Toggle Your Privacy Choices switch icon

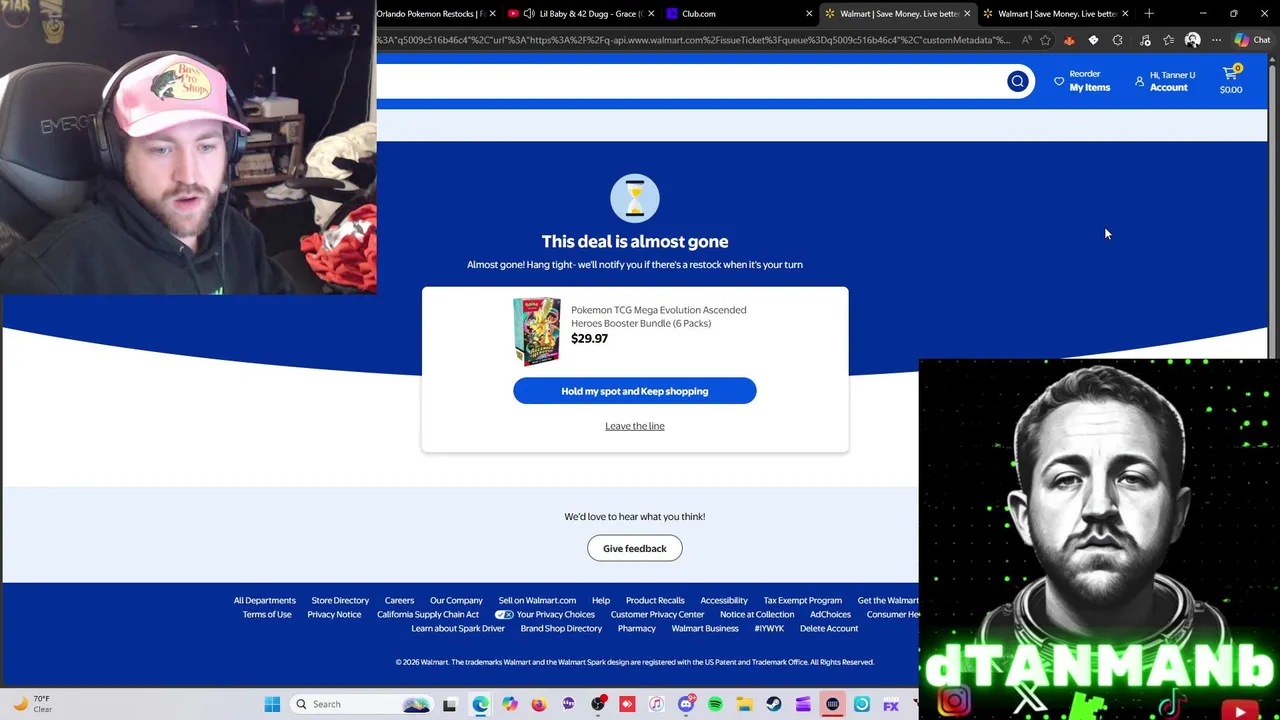(504, 615)
